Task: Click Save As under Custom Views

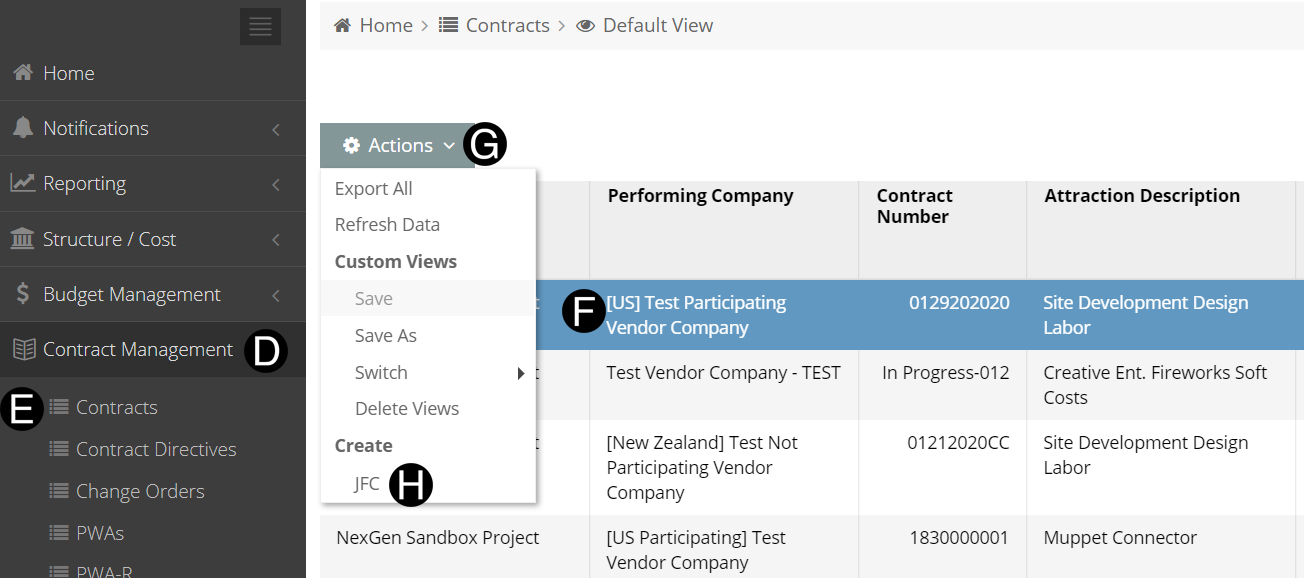Action: click(386, 336)
